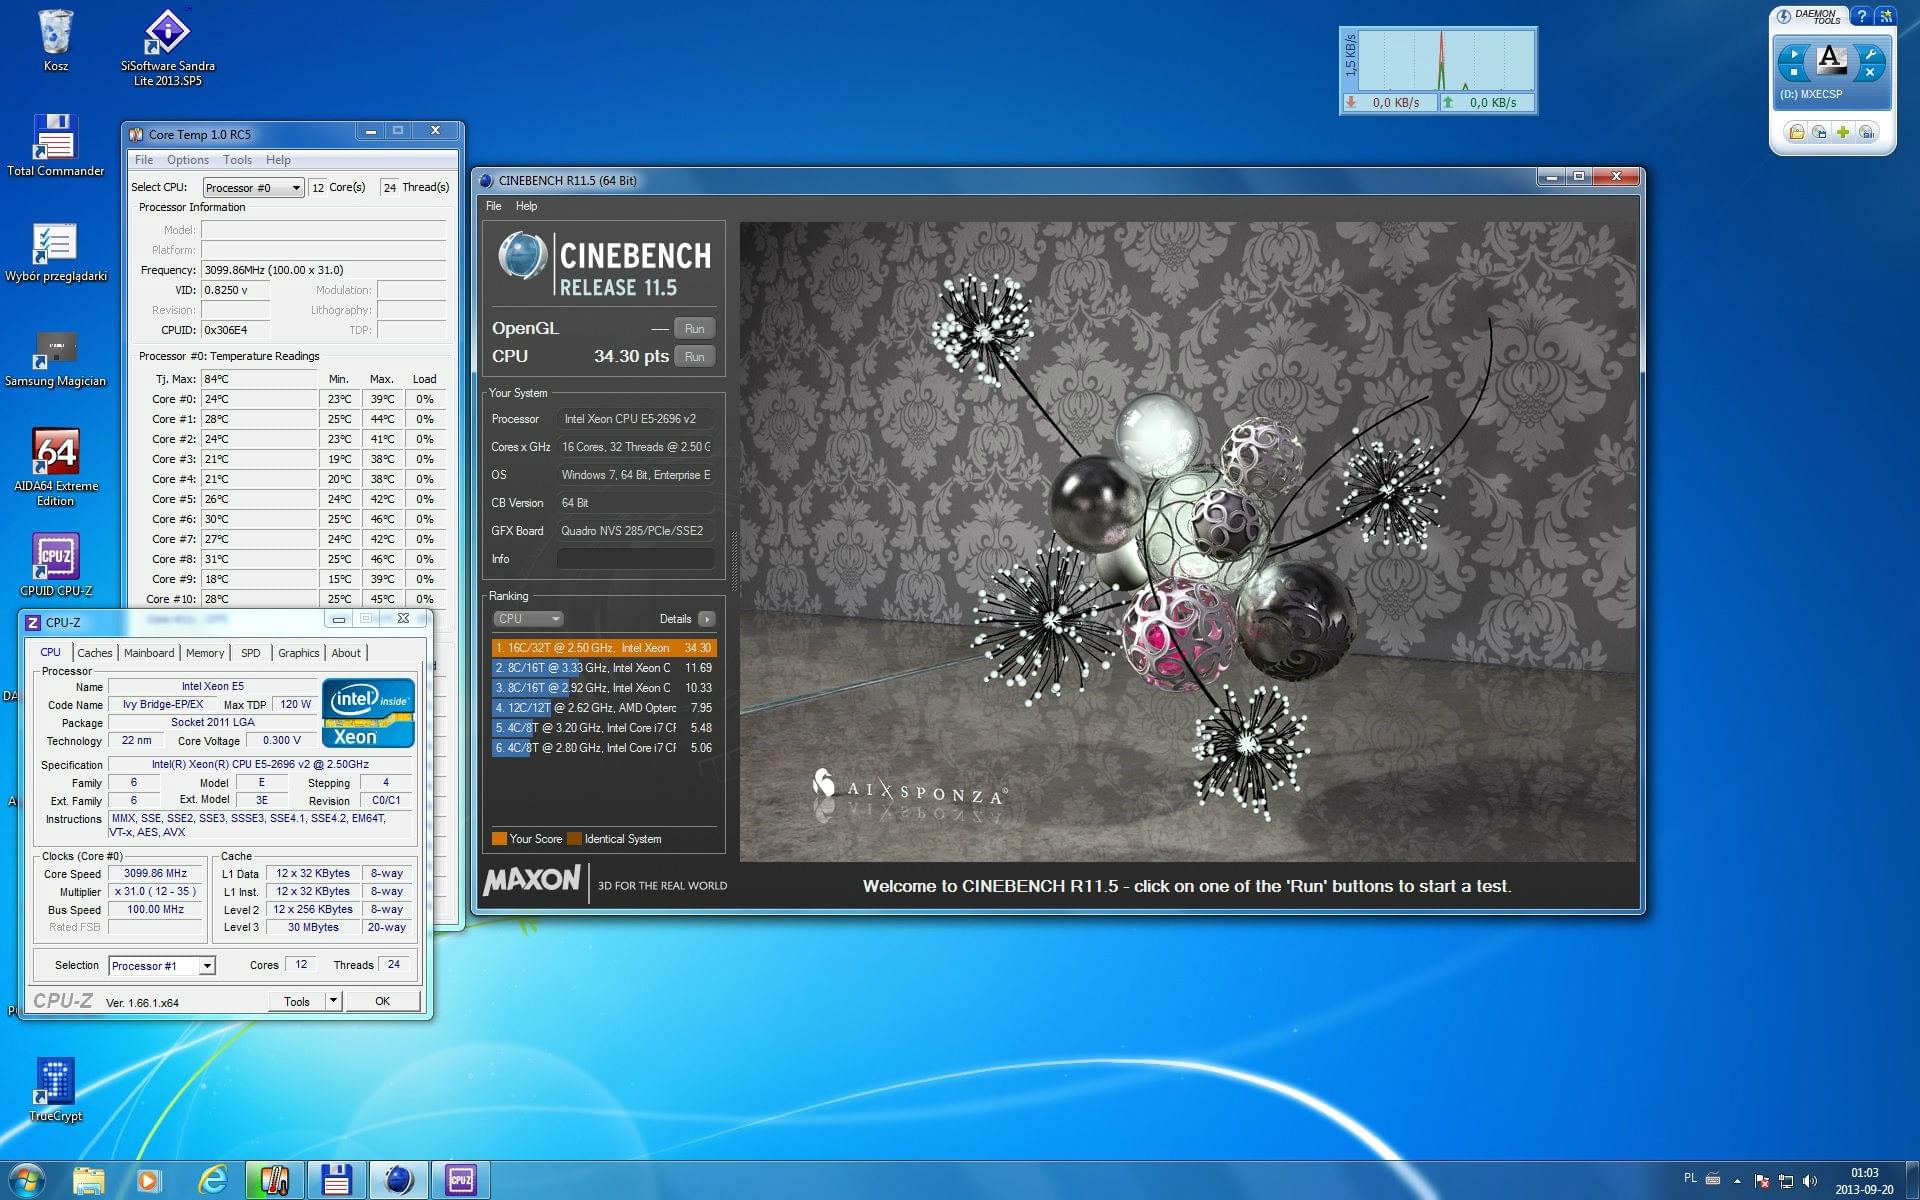
Task: Open Windows Explorer from the taskbar
Action: tap(89, 1181)
